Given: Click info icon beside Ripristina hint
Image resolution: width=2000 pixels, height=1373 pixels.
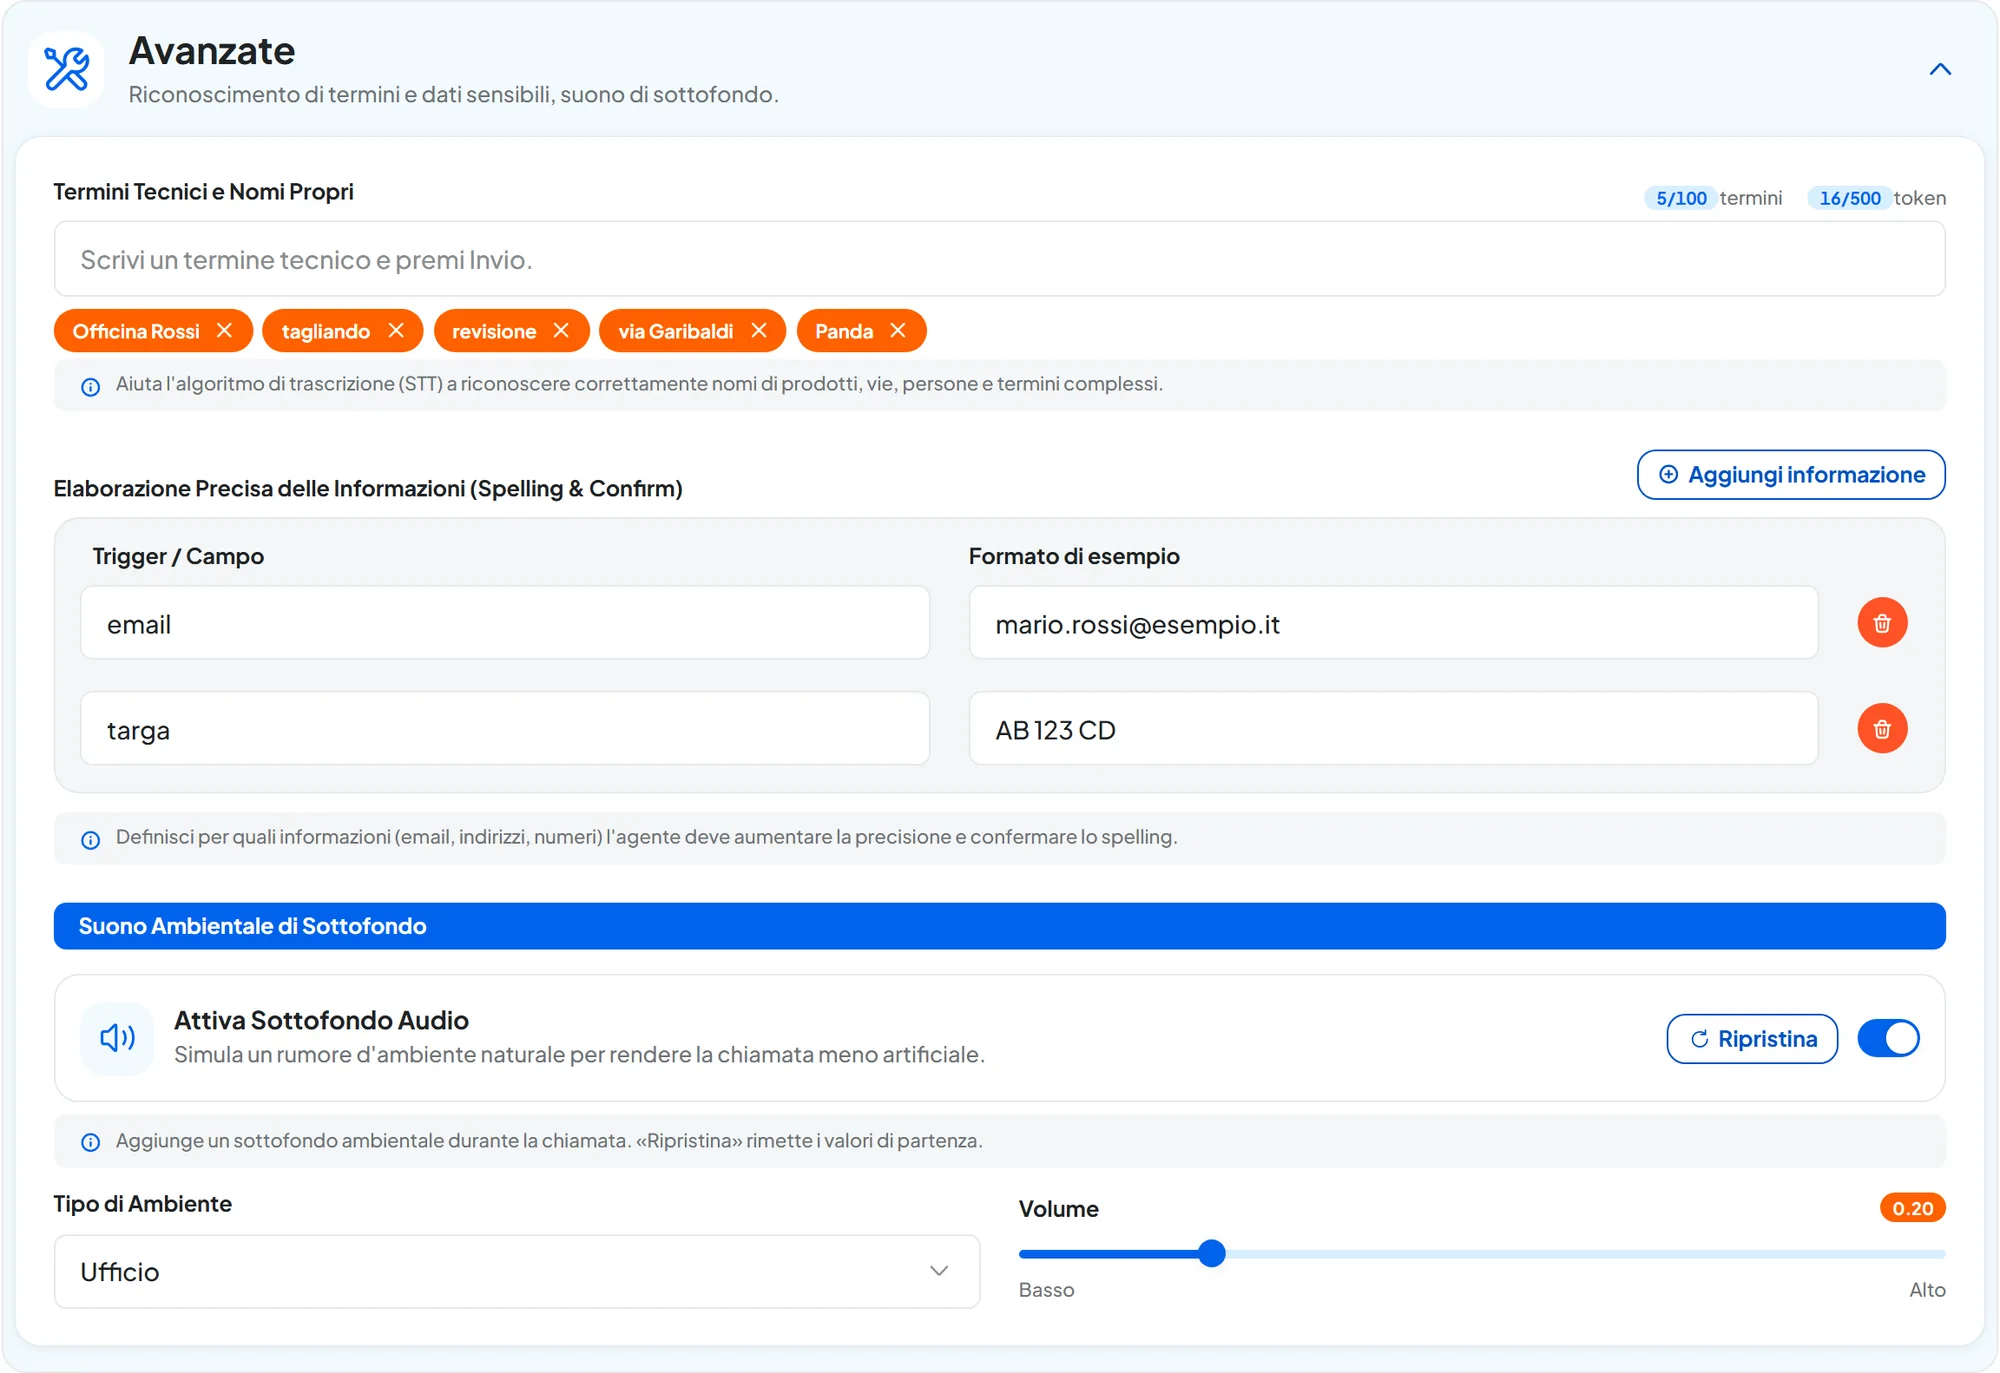Looking at the screenshot, I should 90,1142.
